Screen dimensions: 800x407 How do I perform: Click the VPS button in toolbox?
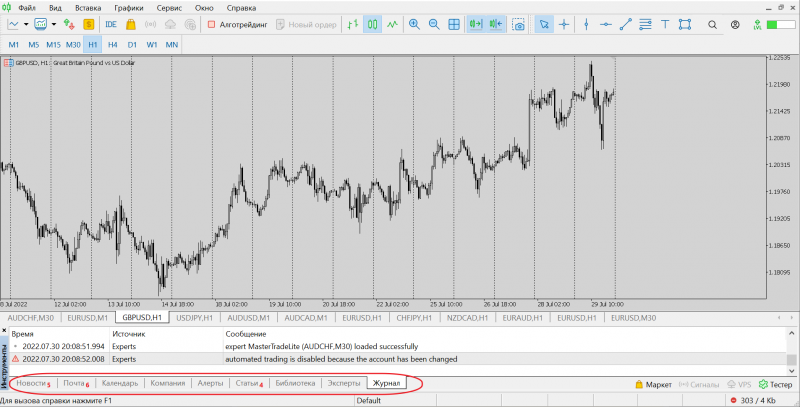click(x=739, y=385)
